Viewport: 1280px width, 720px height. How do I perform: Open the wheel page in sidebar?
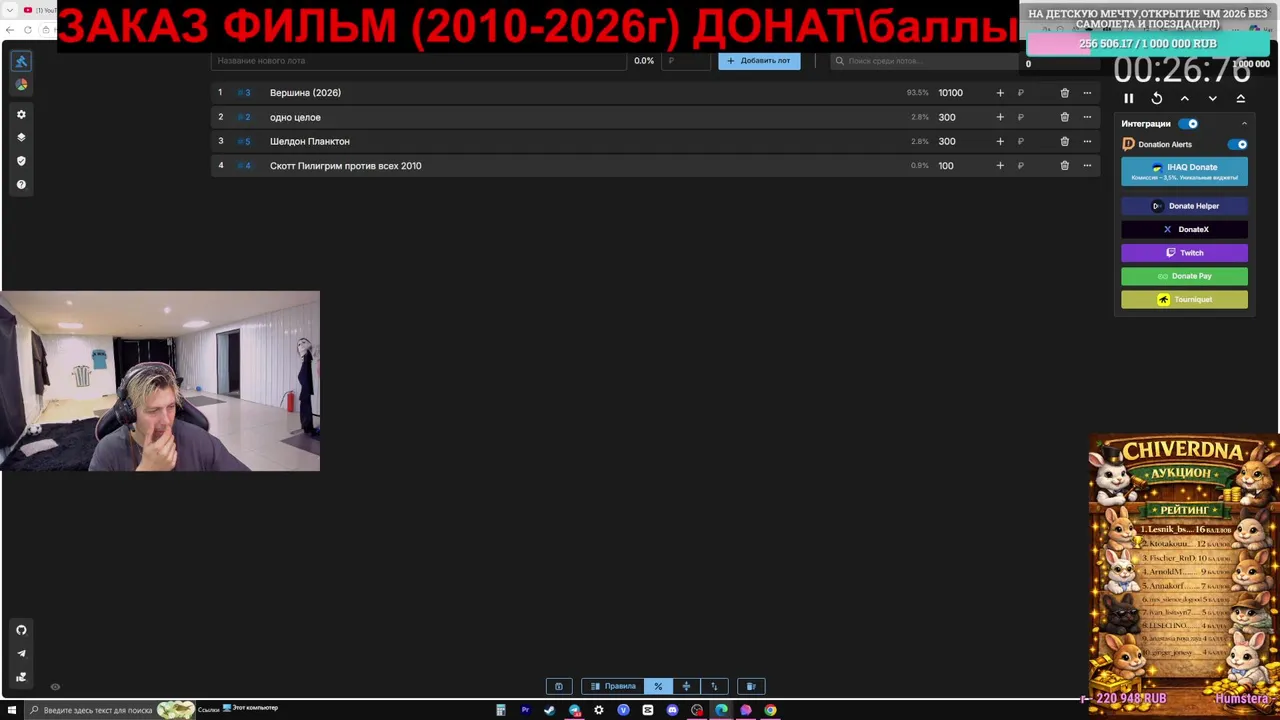pos(21,85)
